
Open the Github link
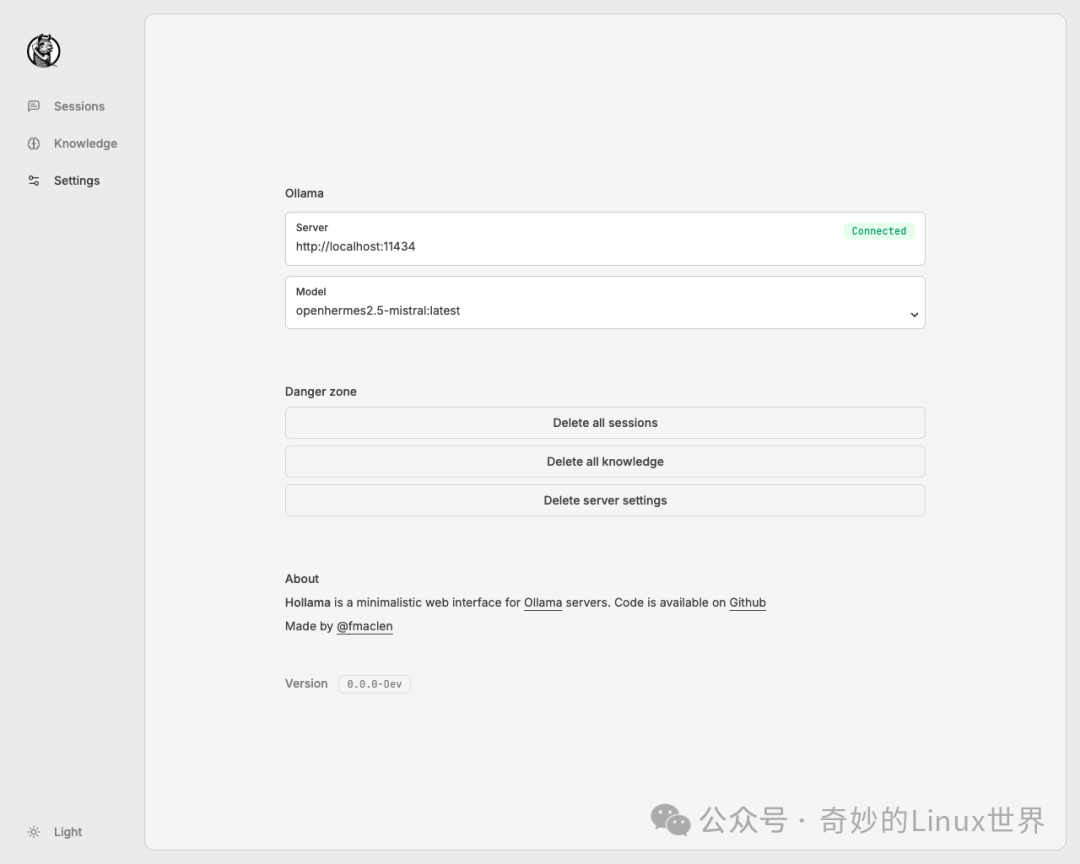747,602
